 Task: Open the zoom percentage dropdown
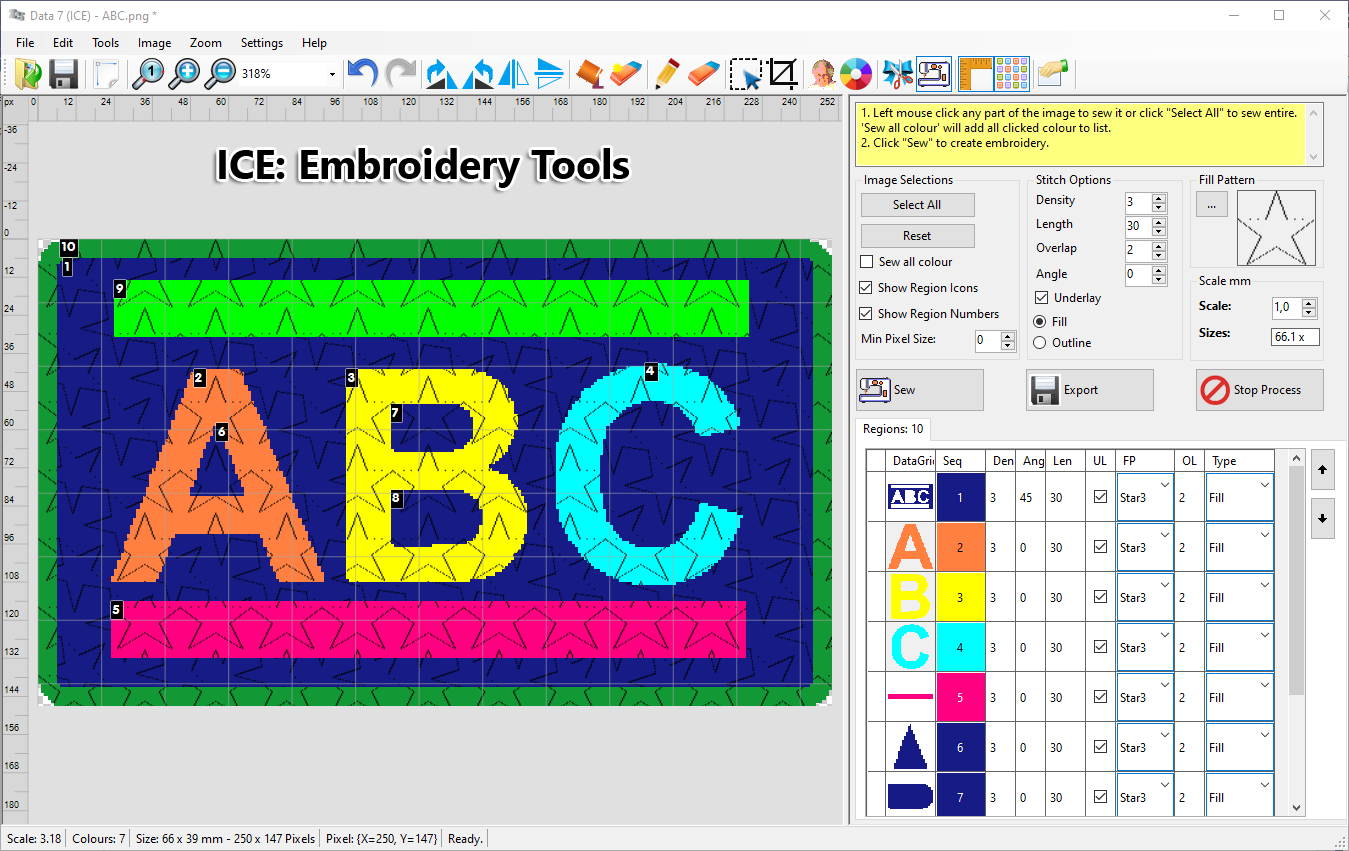pyautogui.click(x=332, y=75)
